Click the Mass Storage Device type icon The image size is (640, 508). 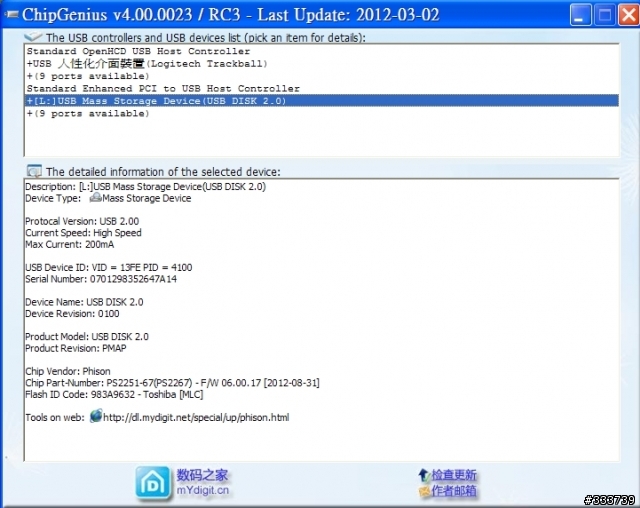click(95, 198)
